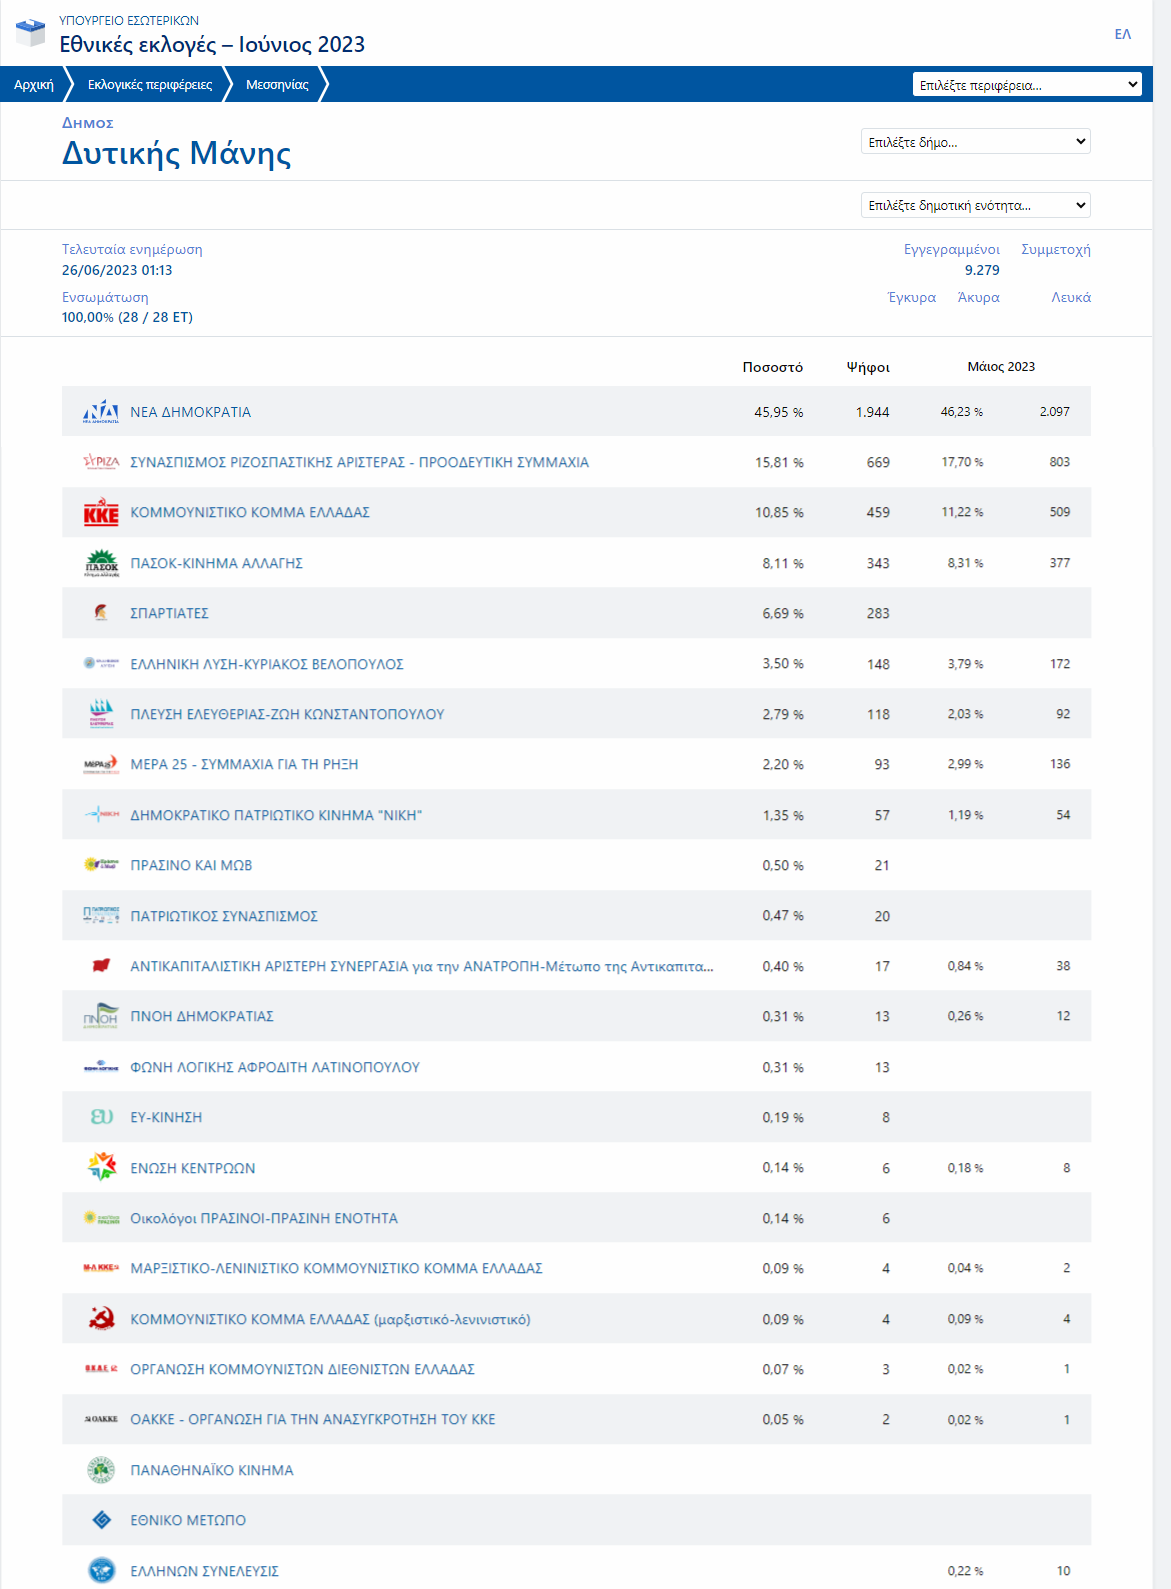
Task: Click the ΝΙΚΗ party logo
Action: click(x=101, y=814)
